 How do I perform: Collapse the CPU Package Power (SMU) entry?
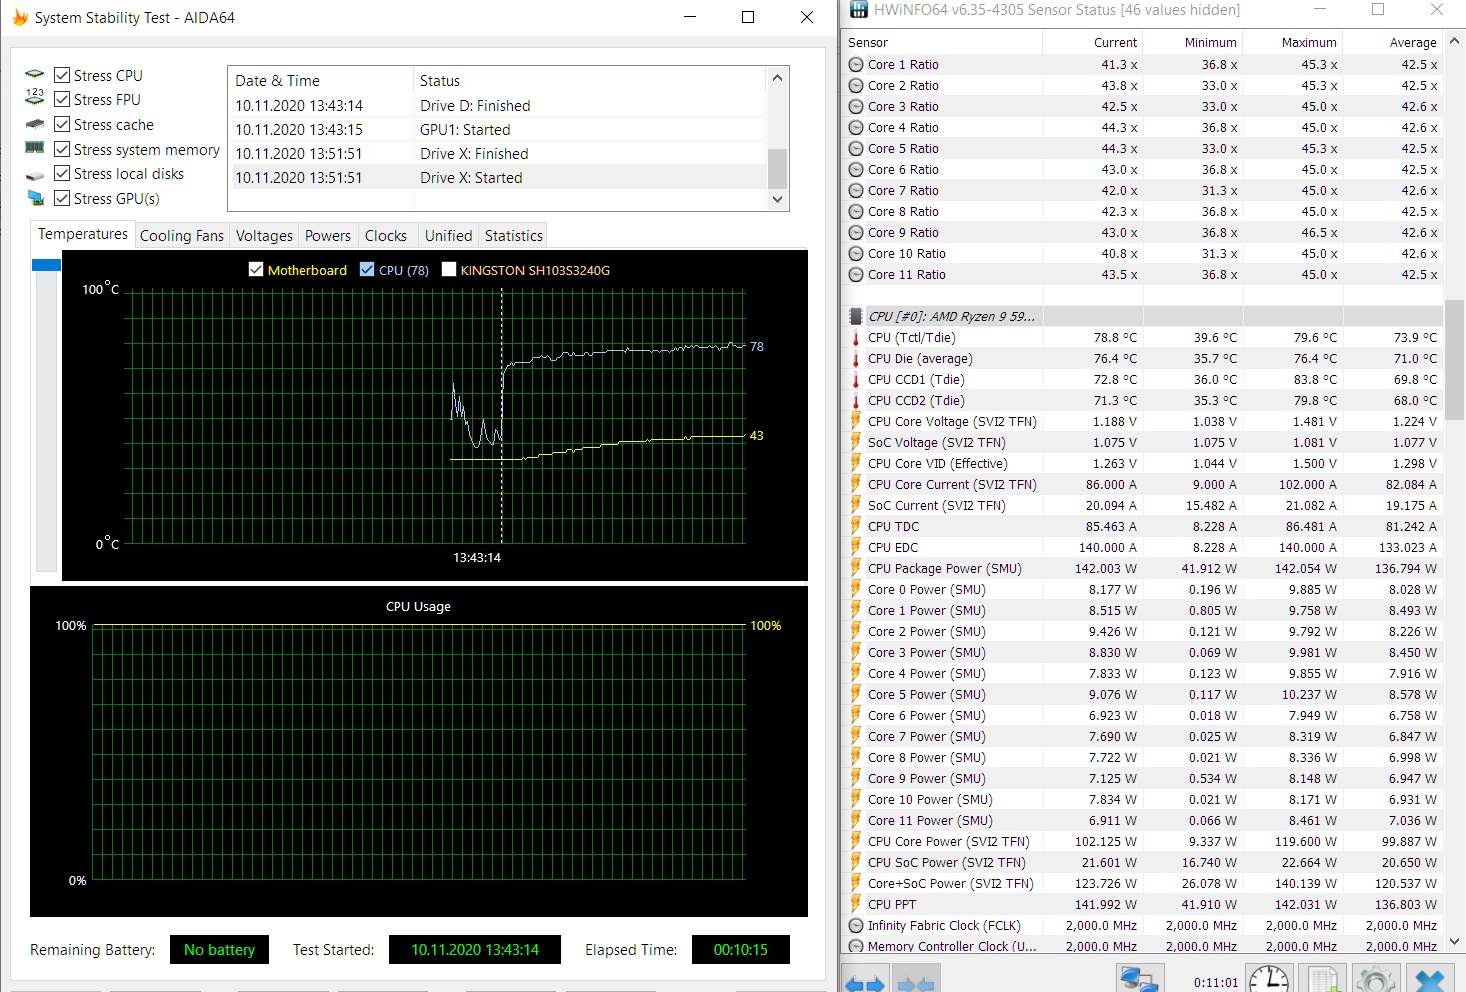(x=856, y=568)
